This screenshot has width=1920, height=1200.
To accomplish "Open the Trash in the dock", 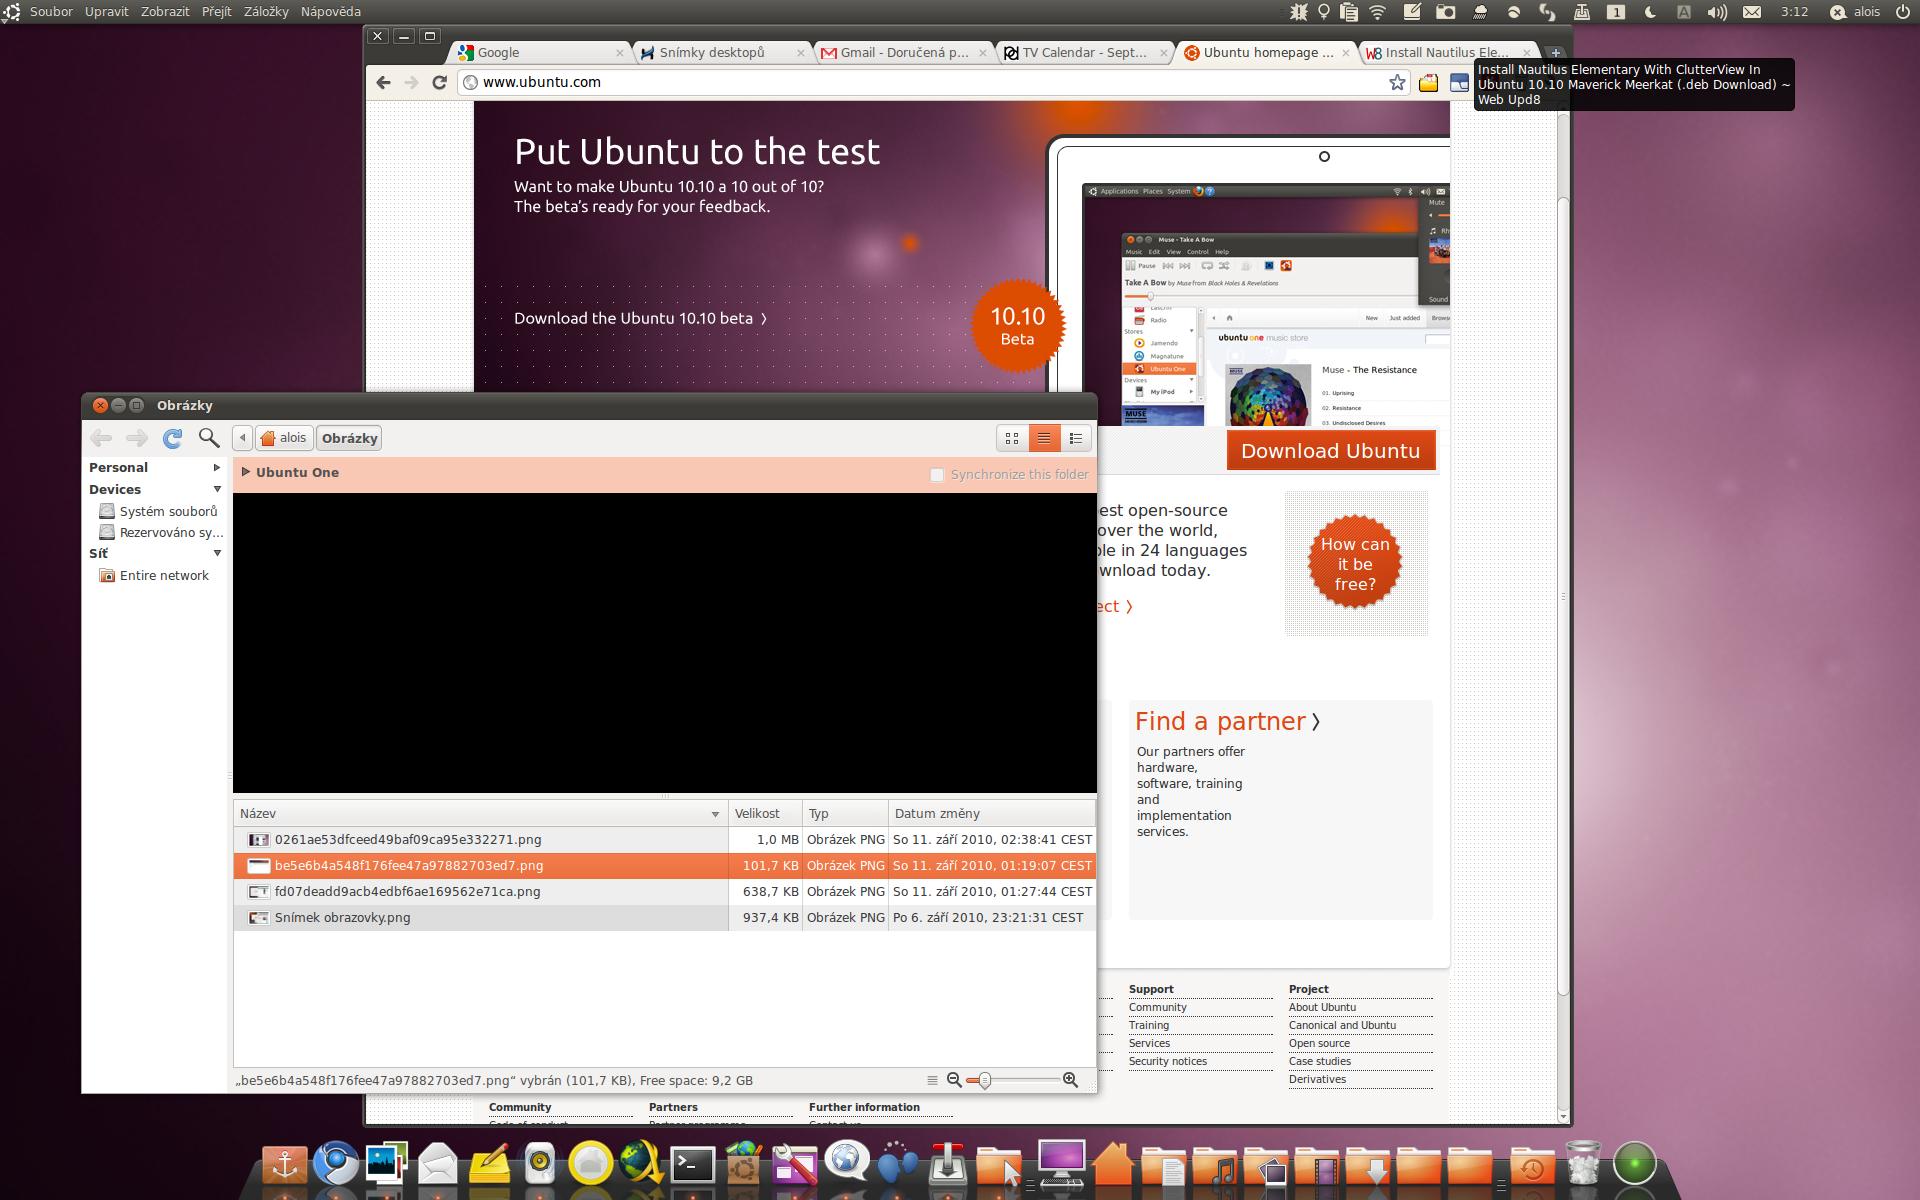I will tap(1583, 1164).
